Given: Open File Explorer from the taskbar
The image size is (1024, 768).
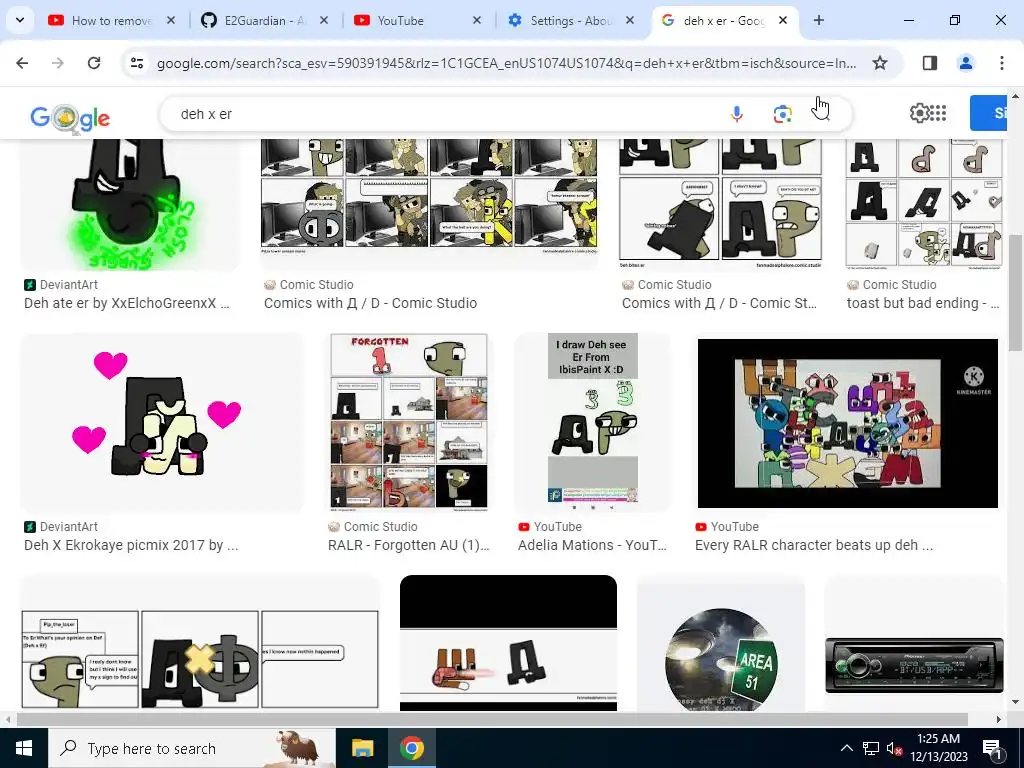Looking at the screenshot, I should point(362,748).
